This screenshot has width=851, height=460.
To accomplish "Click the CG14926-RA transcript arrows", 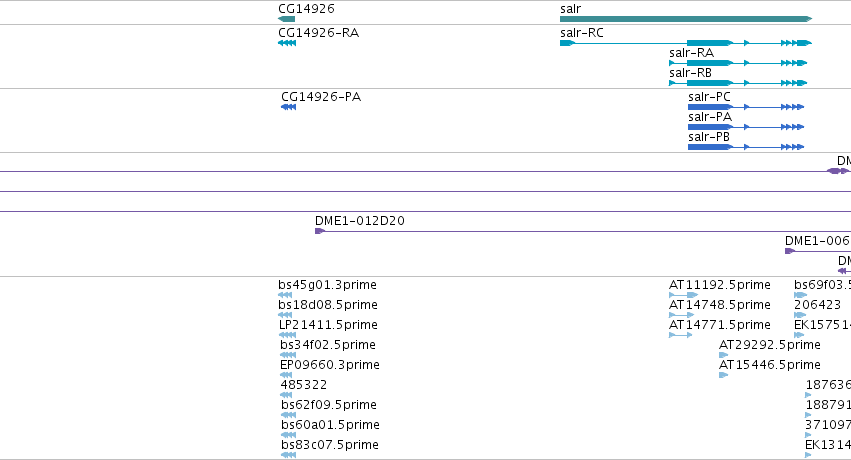I will [287, 43].
